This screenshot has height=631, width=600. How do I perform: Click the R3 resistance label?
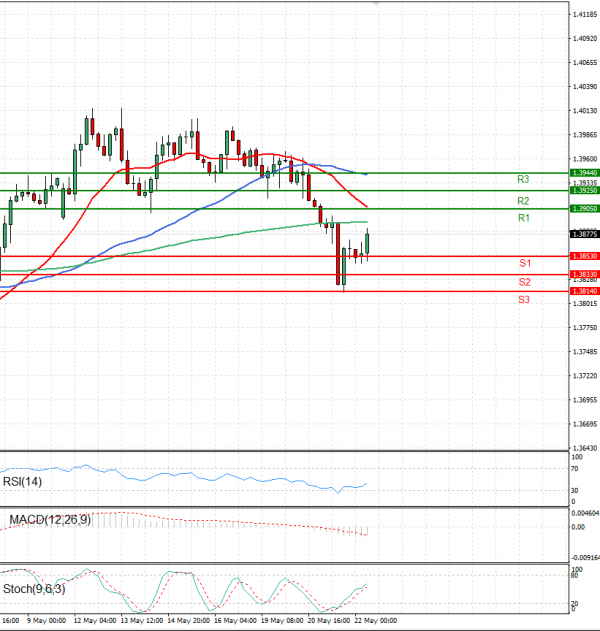pos(523,179)
